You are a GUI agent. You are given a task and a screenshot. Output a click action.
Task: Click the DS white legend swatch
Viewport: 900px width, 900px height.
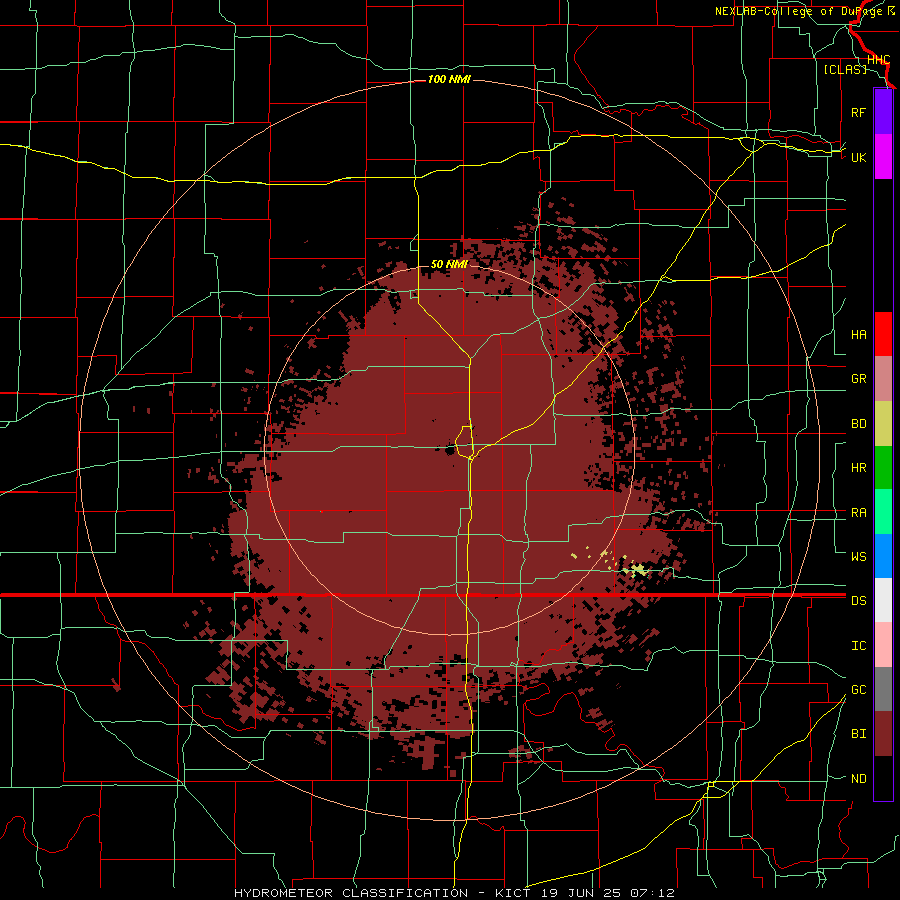pos(883,600)
